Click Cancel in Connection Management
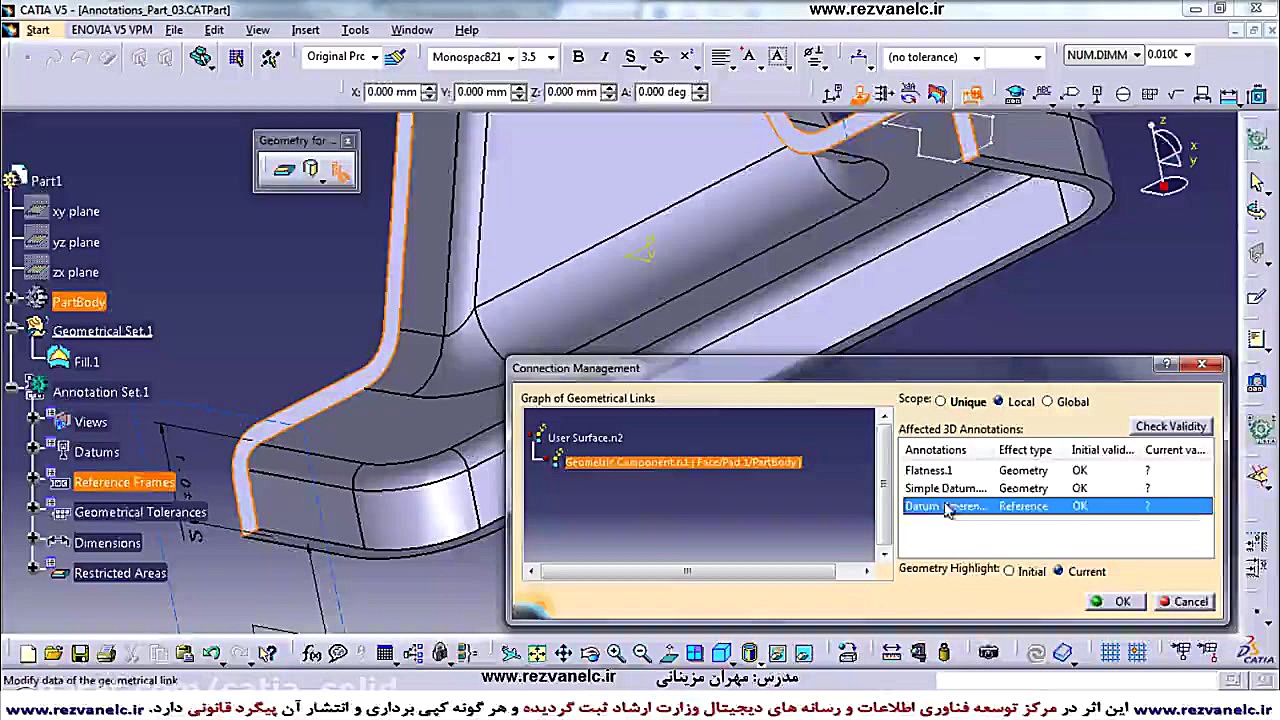This screenshot has width=1280, height=720. click(1184, 601)
